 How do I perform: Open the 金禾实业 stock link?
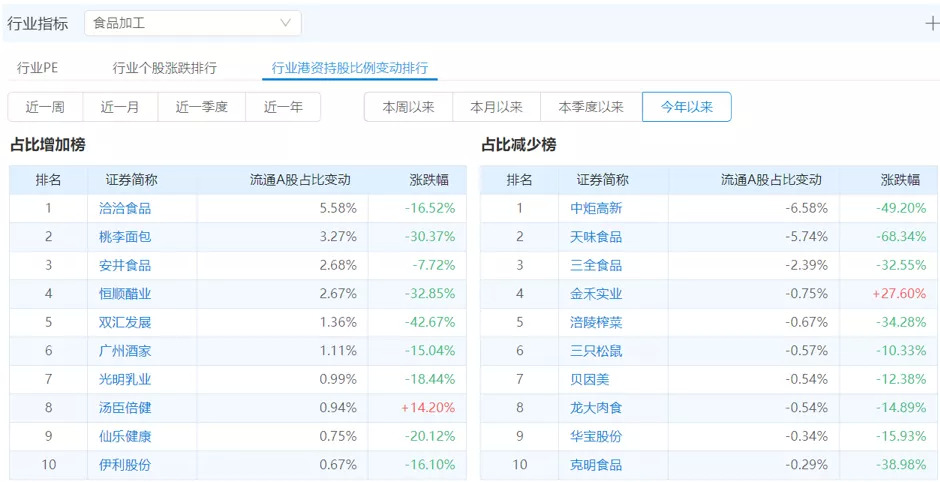pos(596,294)
